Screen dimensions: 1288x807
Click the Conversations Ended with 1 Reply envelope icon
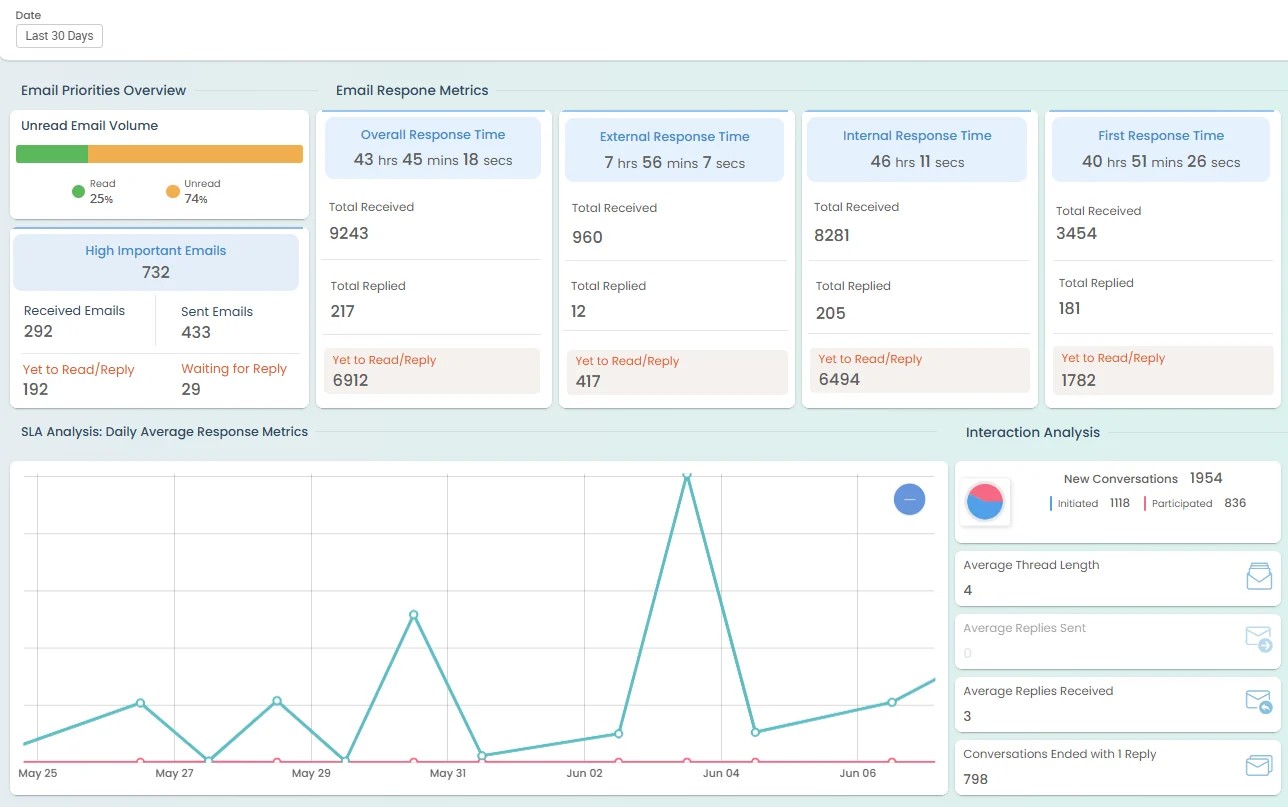(x=1258, y=764)
